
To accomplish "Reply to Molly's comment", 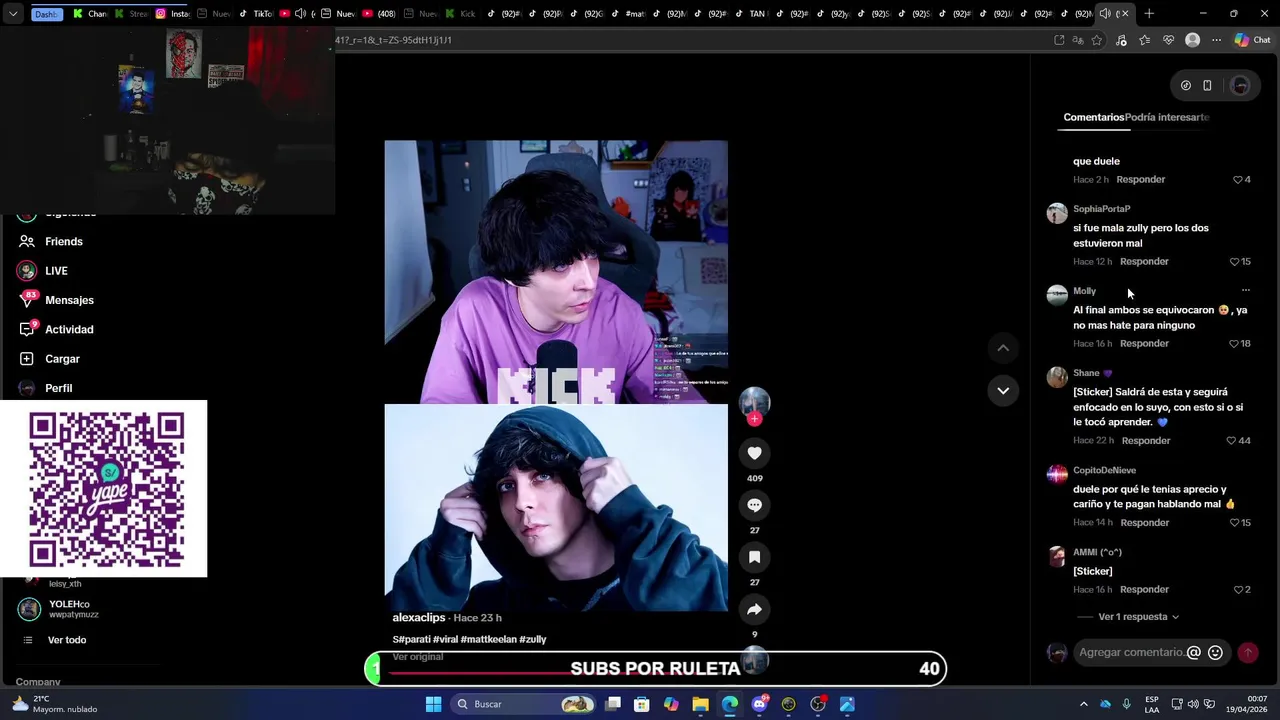I will [x=1144, y=343].
